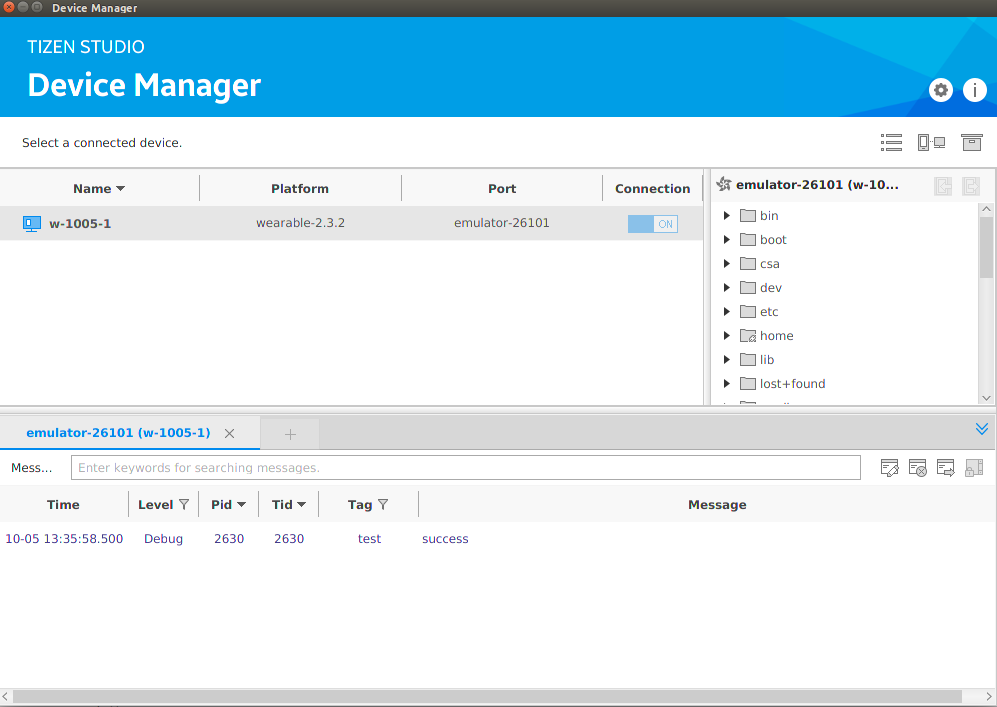
Task: Sort devices by Name column header
Action: click(99, 188)
